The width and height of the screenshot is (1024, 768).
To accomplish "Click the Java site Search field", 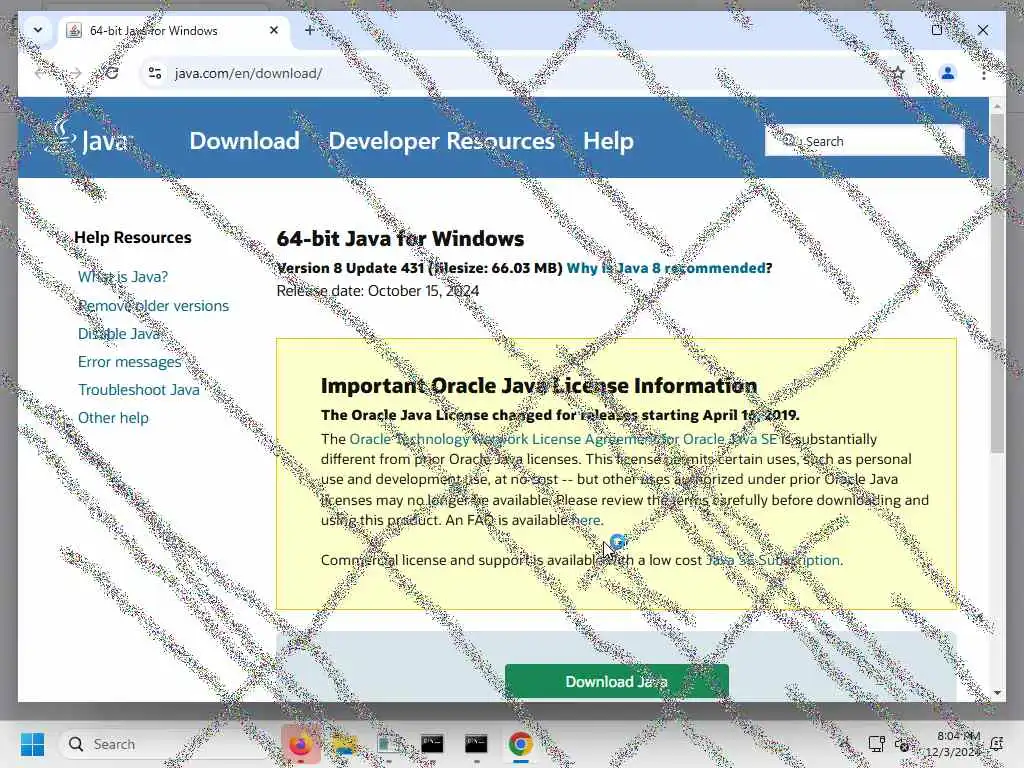I will tap(864, 140).
